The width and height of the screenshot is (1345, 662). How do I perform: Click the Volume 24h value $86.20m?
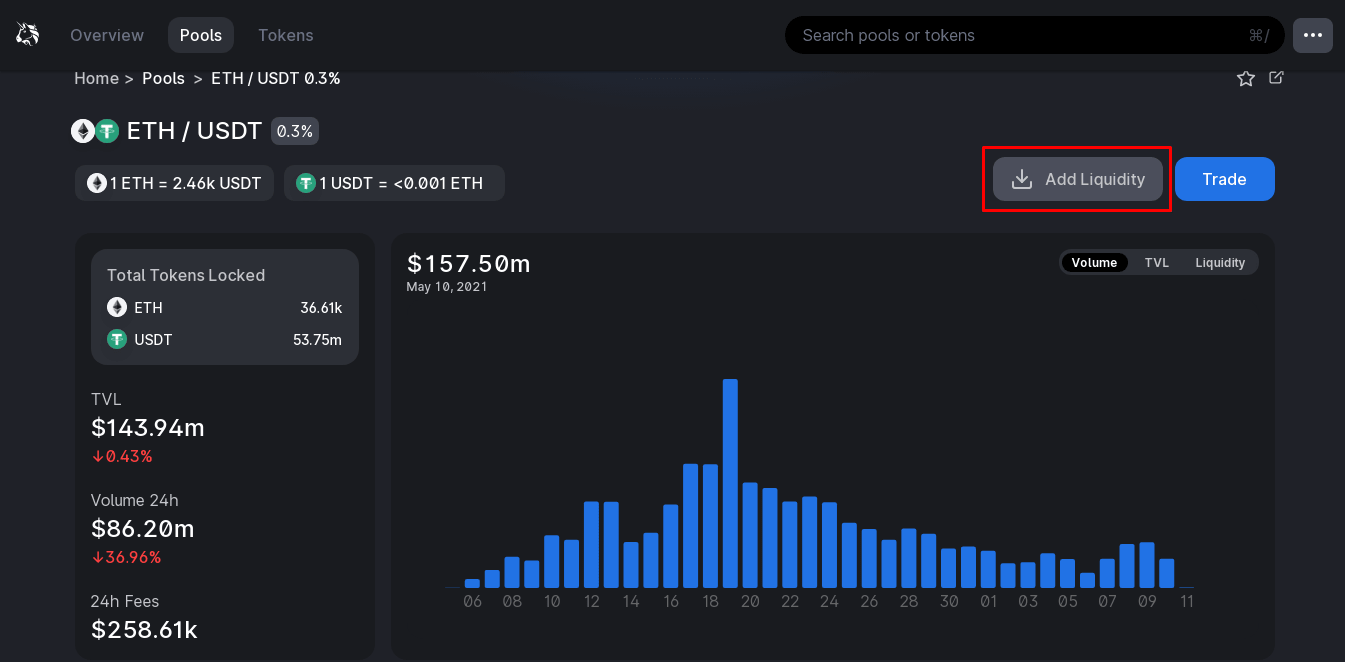[x=143, y=529]
